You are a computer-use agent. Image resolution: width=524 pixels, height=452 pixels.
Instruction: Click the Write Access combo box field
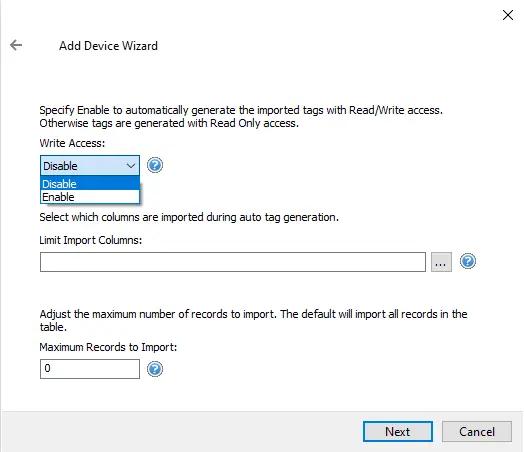click(x=90, y=165)
